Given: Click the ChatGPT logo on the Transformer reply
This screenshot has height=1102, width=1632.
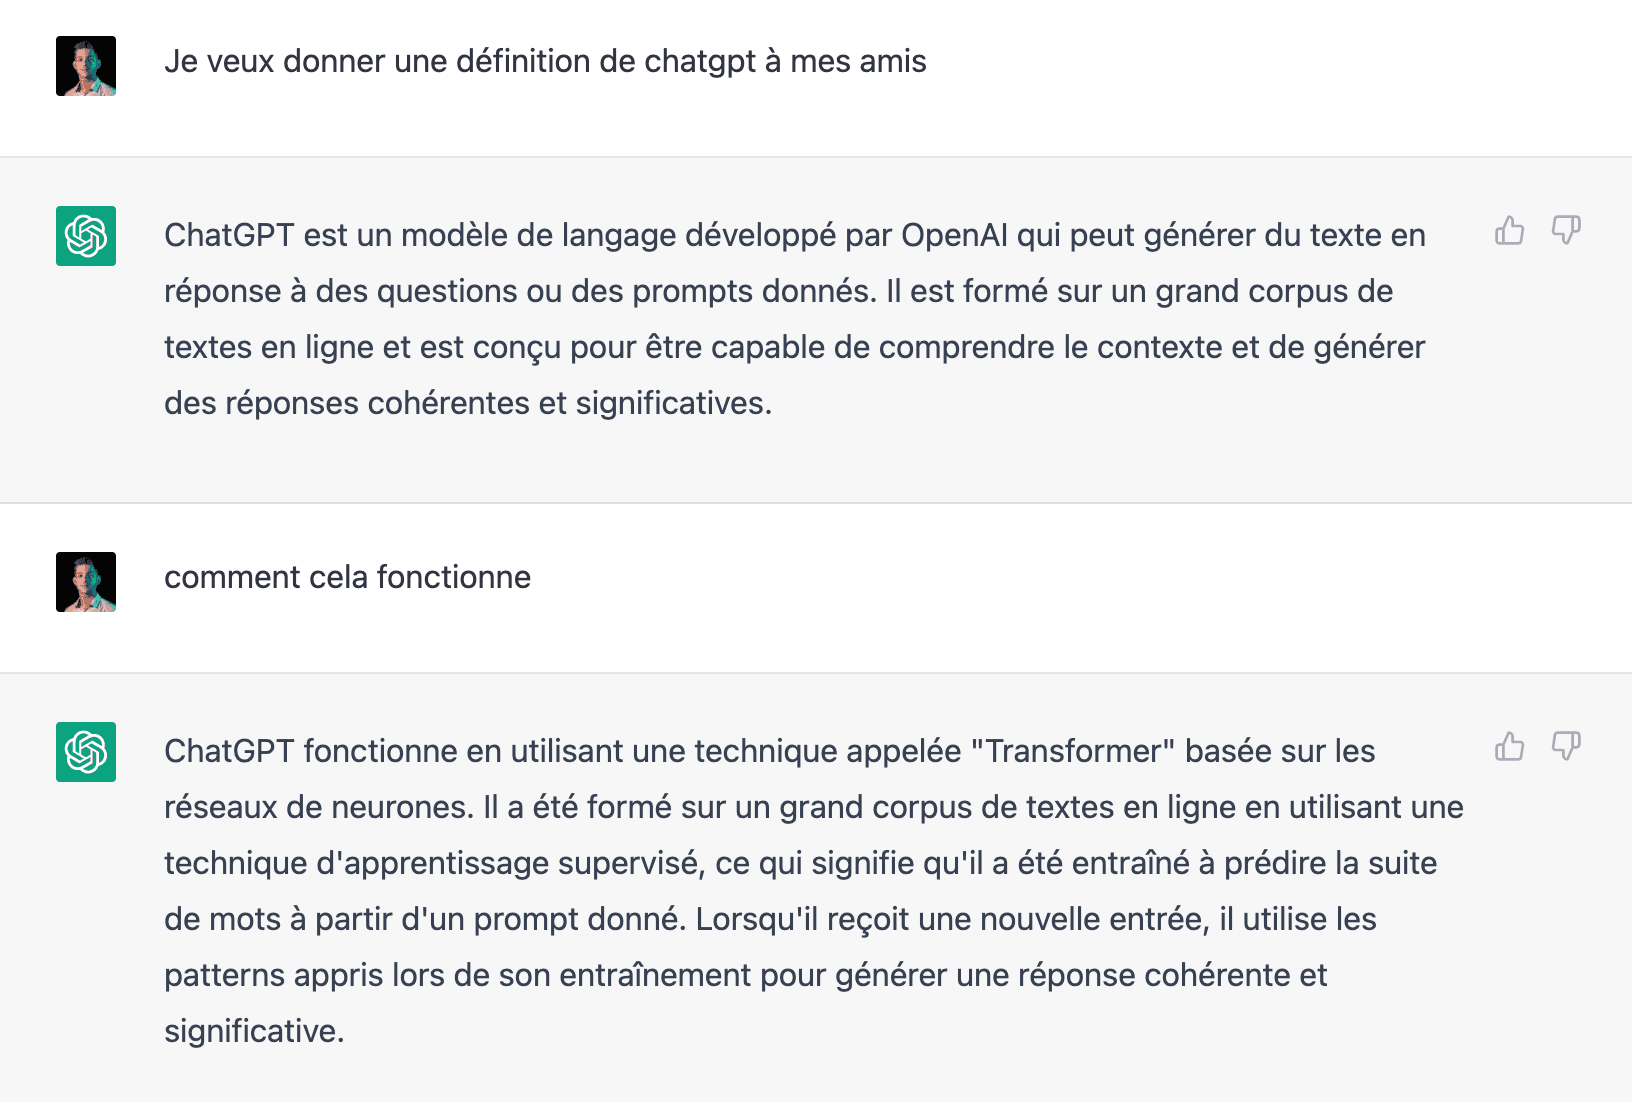Looking at the screenshot, I should click(86, 752).
